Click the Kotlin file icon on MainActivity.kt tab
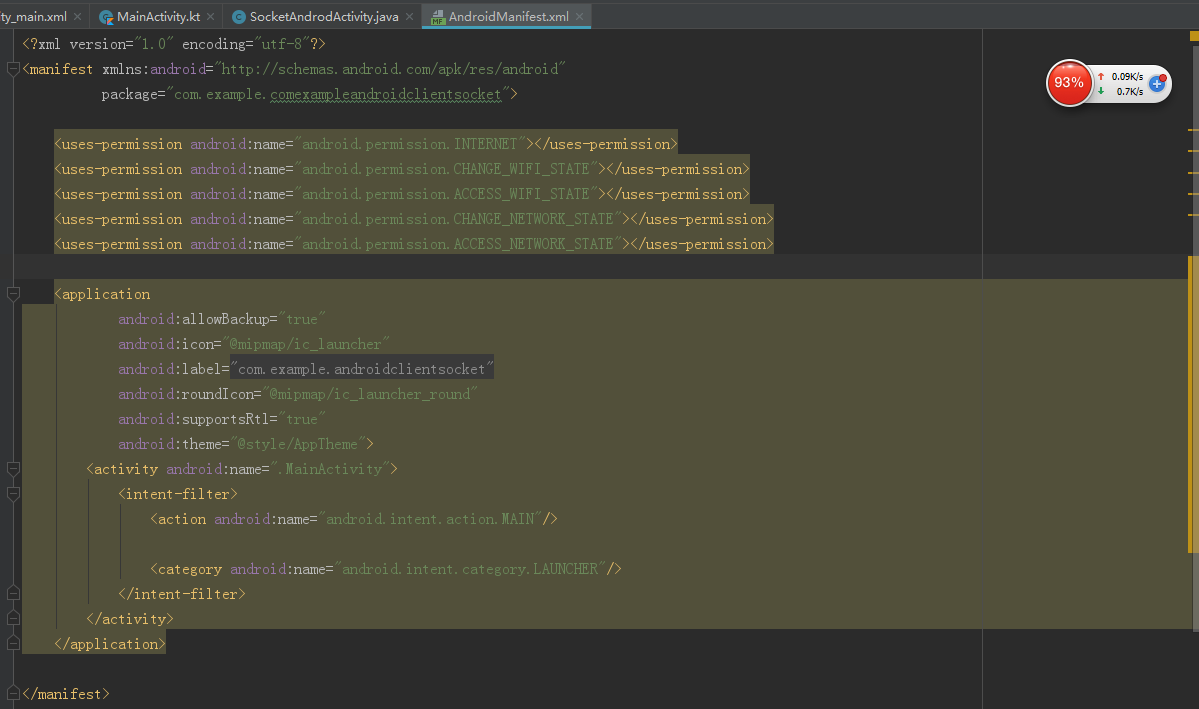 pos(106,17)
